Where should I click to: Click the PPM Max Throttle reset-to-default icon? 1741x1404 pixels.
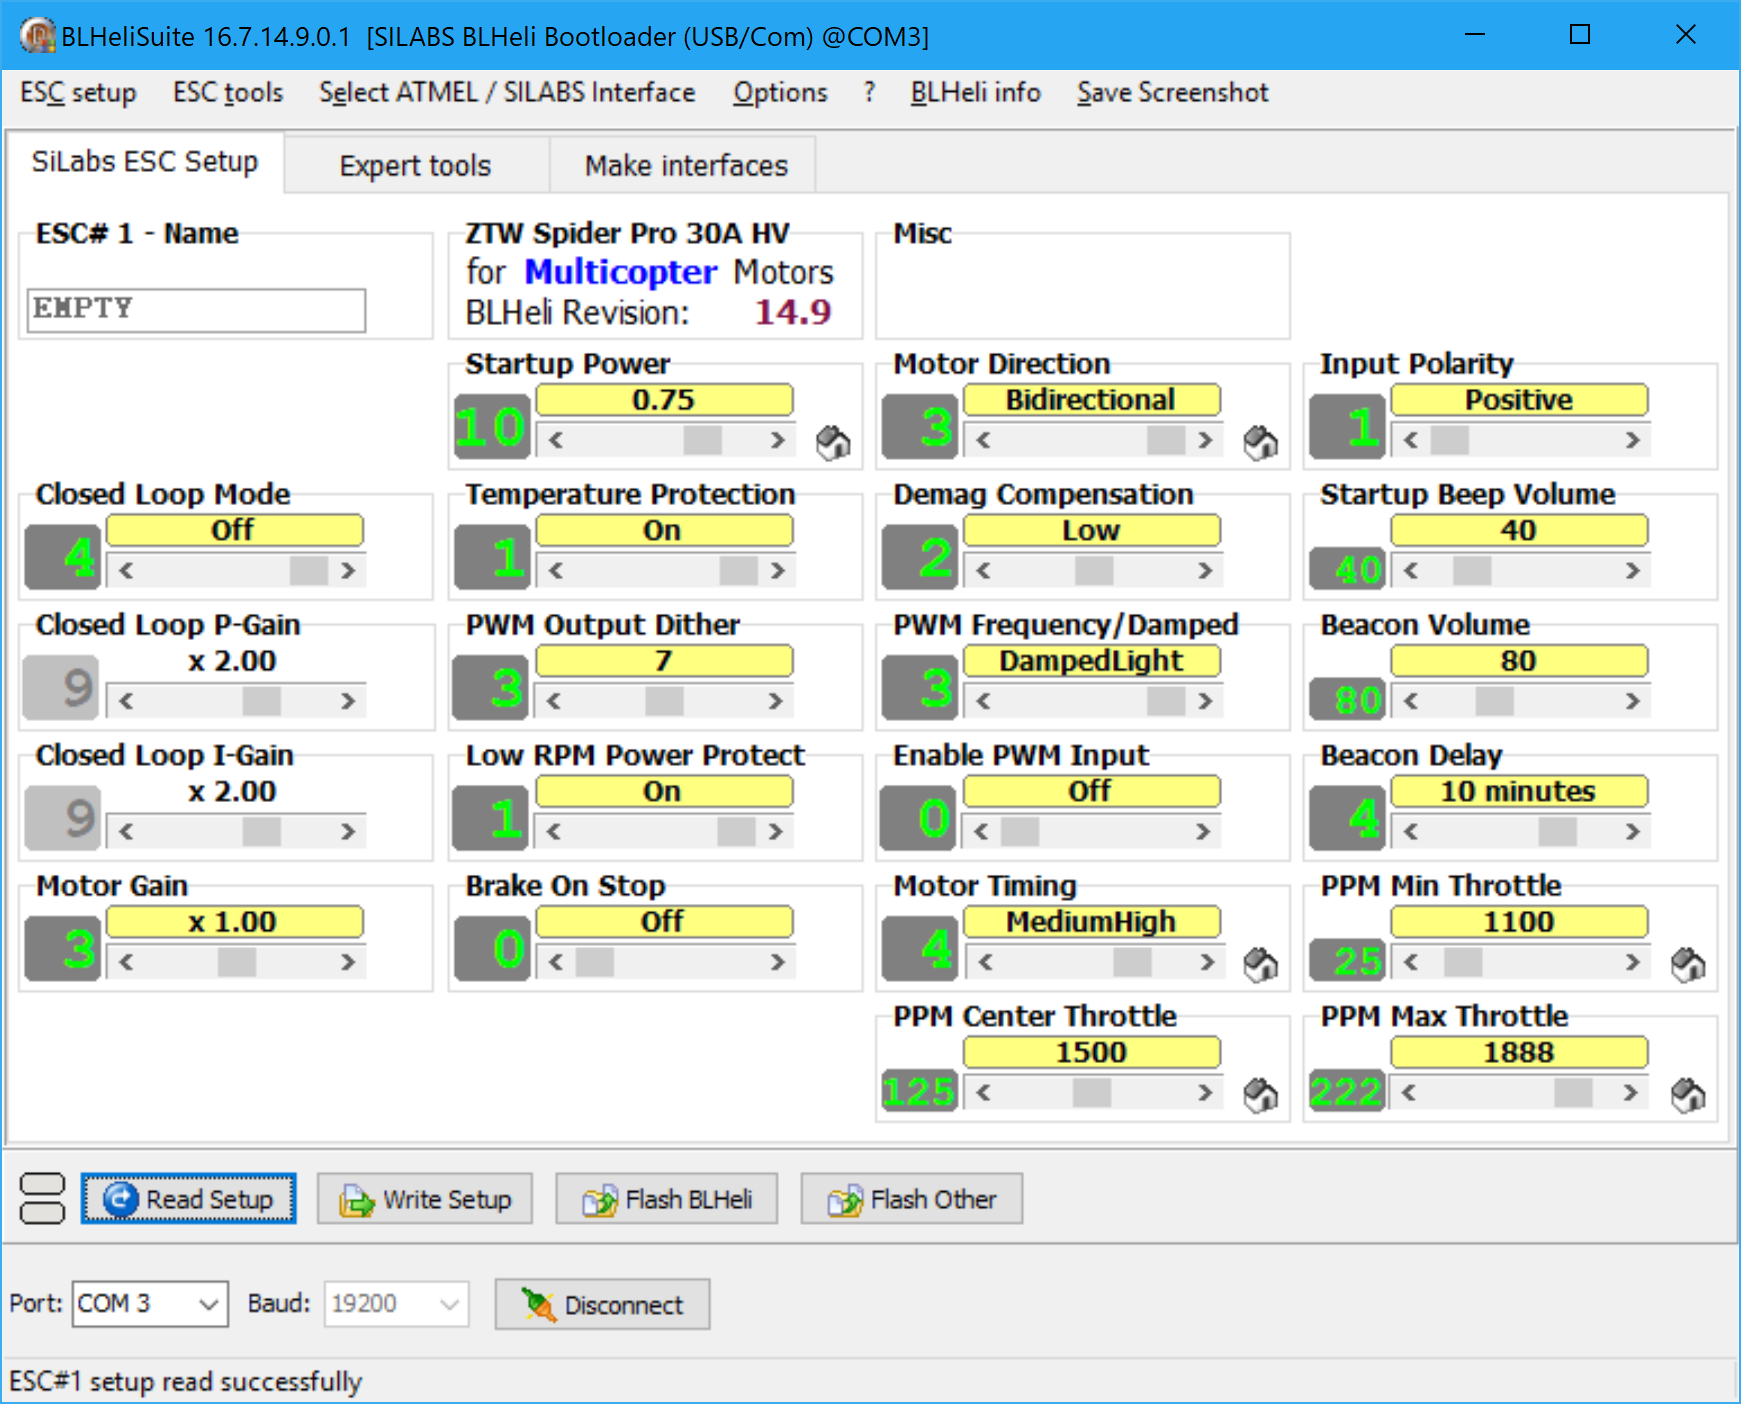coord(1688,1094)
